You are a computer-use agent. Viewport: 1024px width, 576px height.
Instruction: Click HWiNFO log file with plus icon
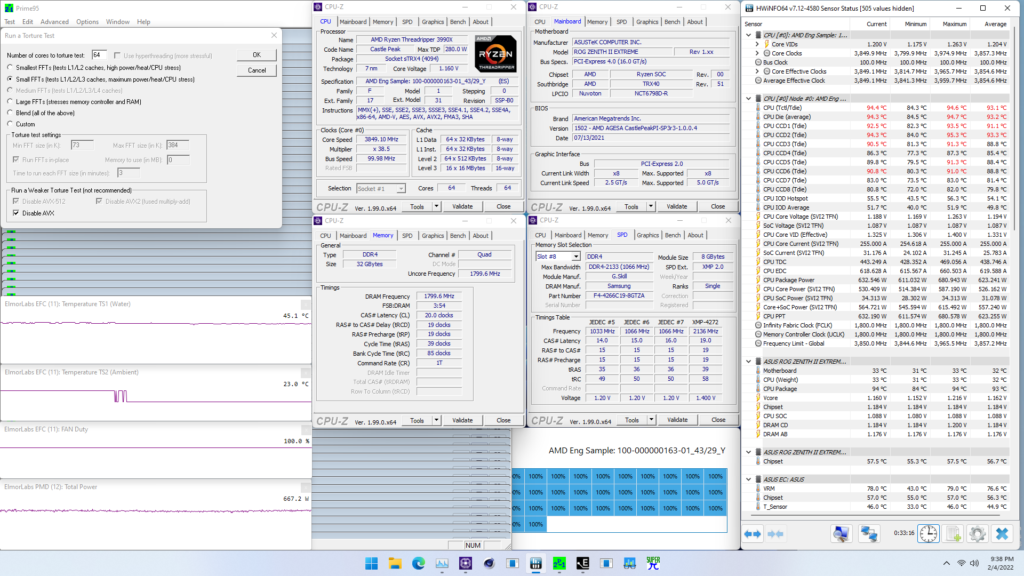[x=953, y=534]
